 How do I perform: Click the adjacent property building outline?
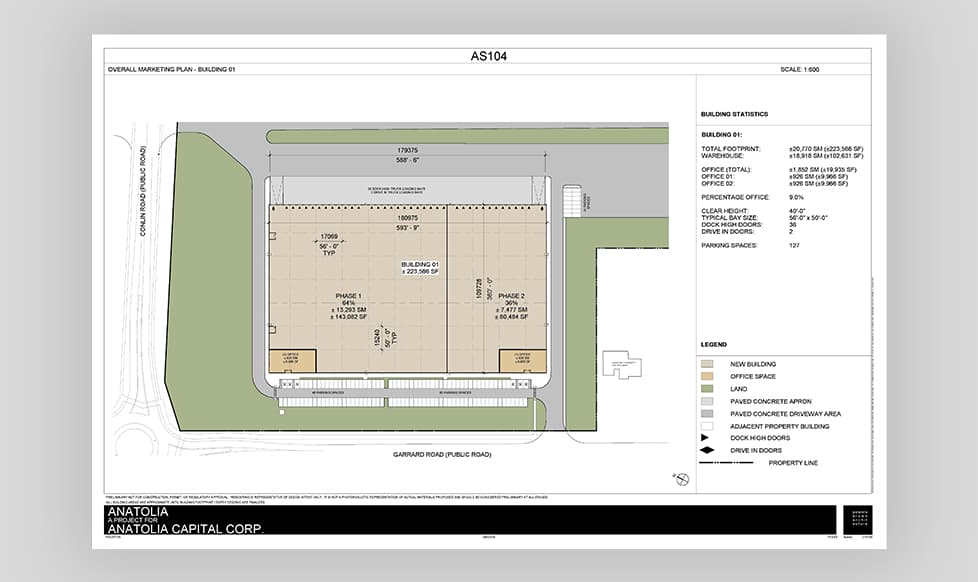[614, 365]
